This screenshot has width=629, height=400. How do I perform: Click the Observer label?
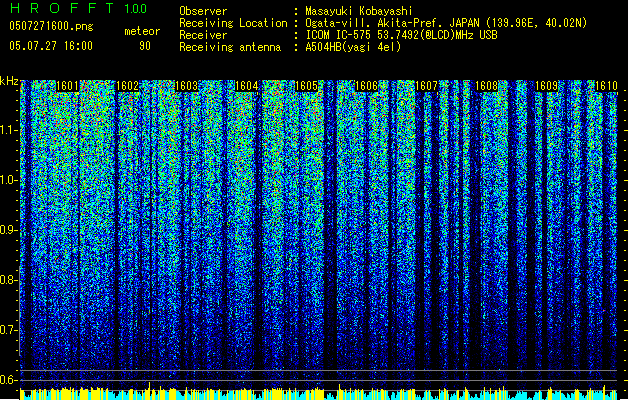coord(203,11)
